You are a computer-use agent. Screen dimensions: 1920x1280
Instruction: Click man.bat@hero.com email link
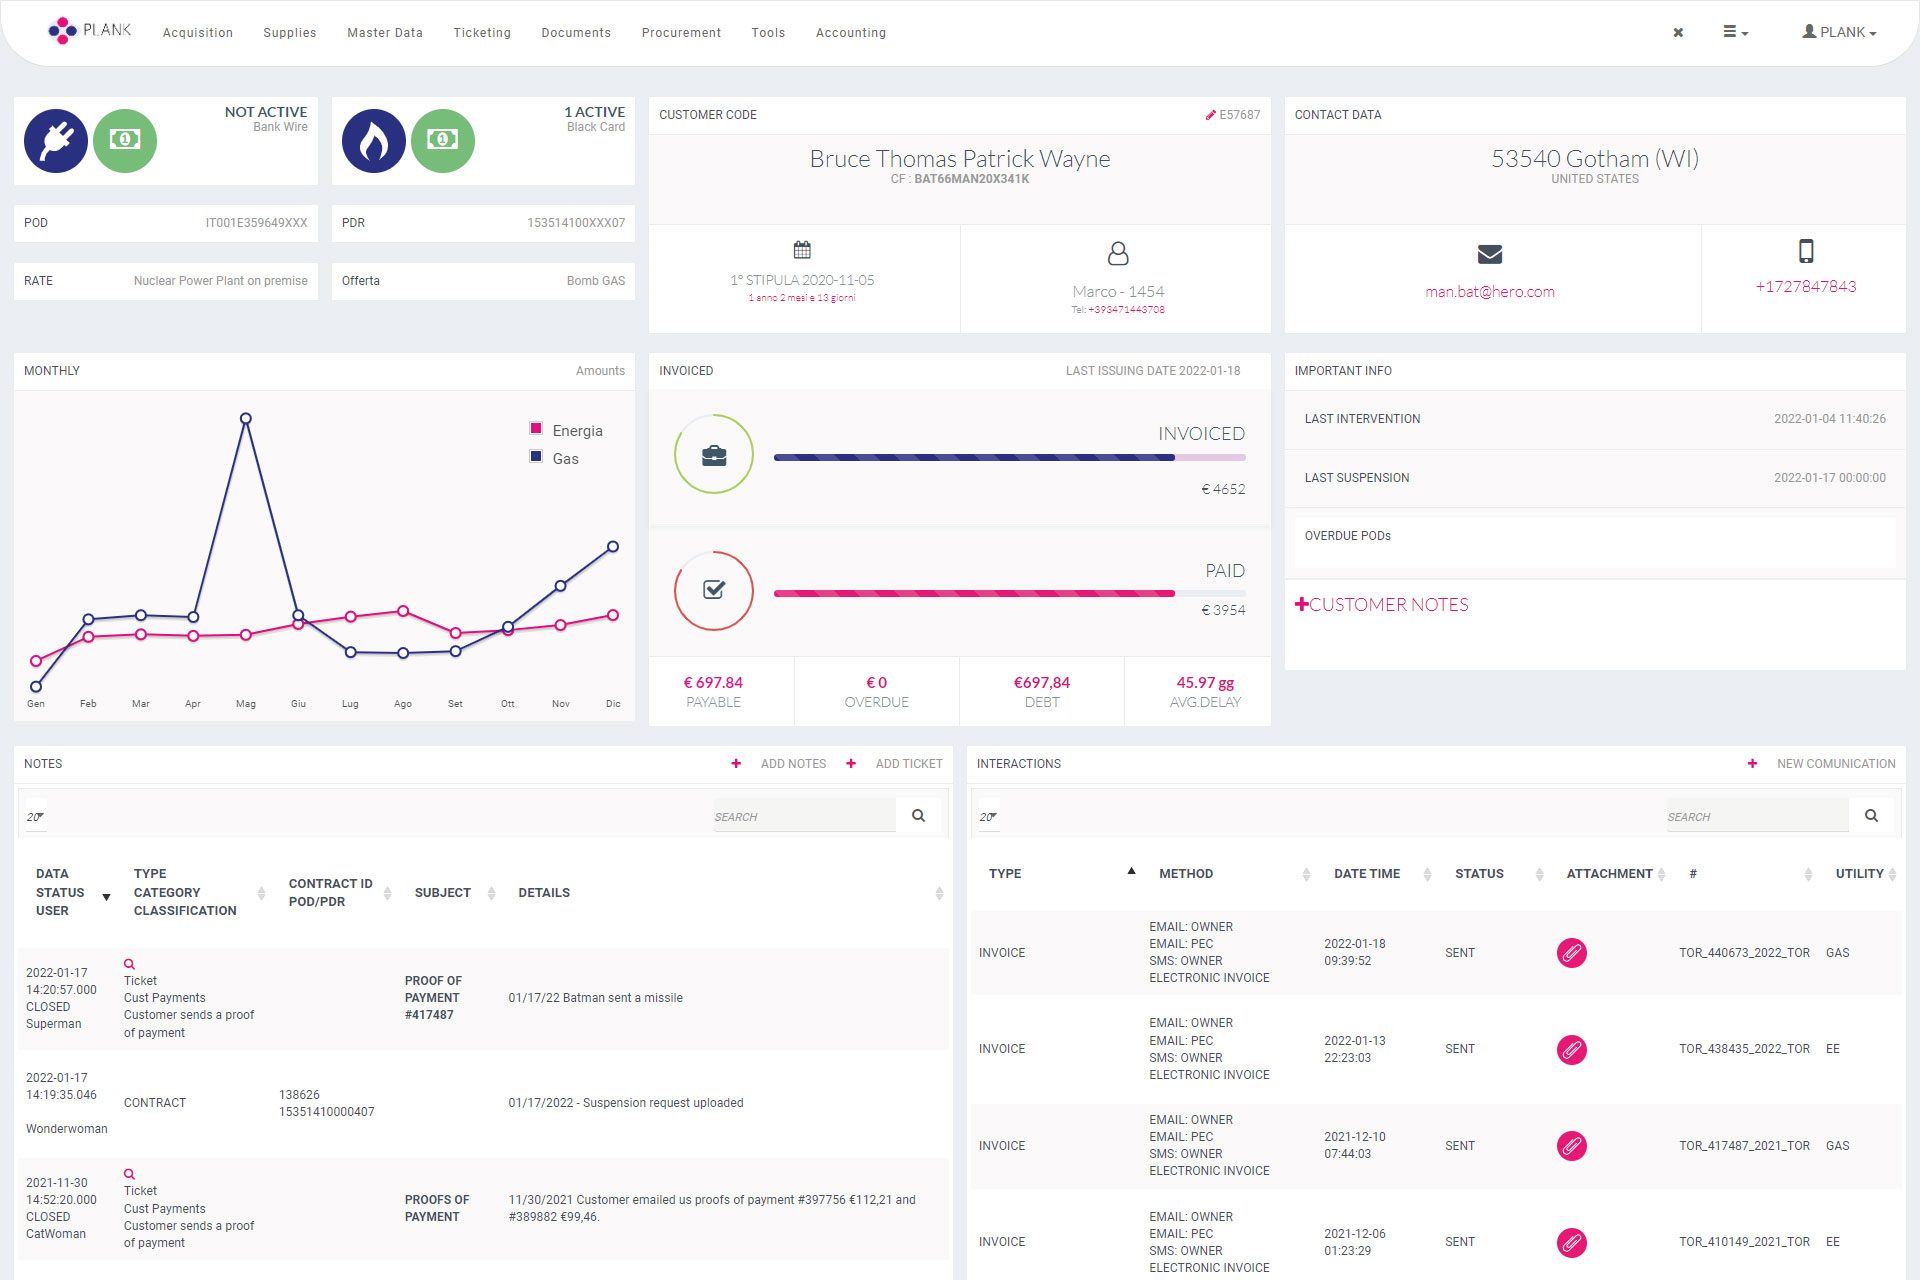1490,292
